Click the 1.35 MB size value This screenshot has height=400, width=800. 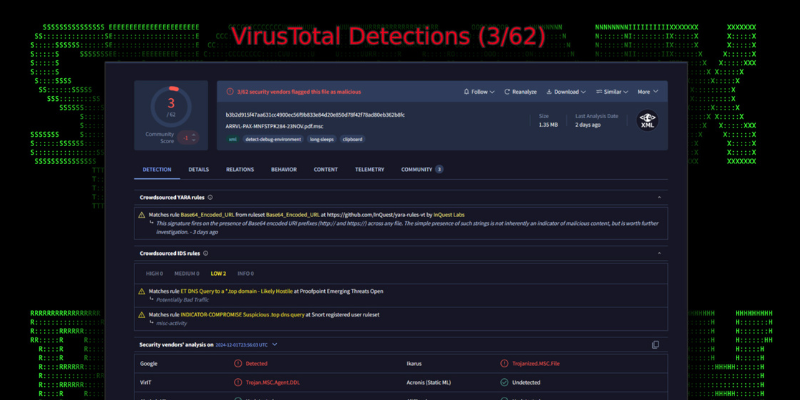[x=548, y=125]
